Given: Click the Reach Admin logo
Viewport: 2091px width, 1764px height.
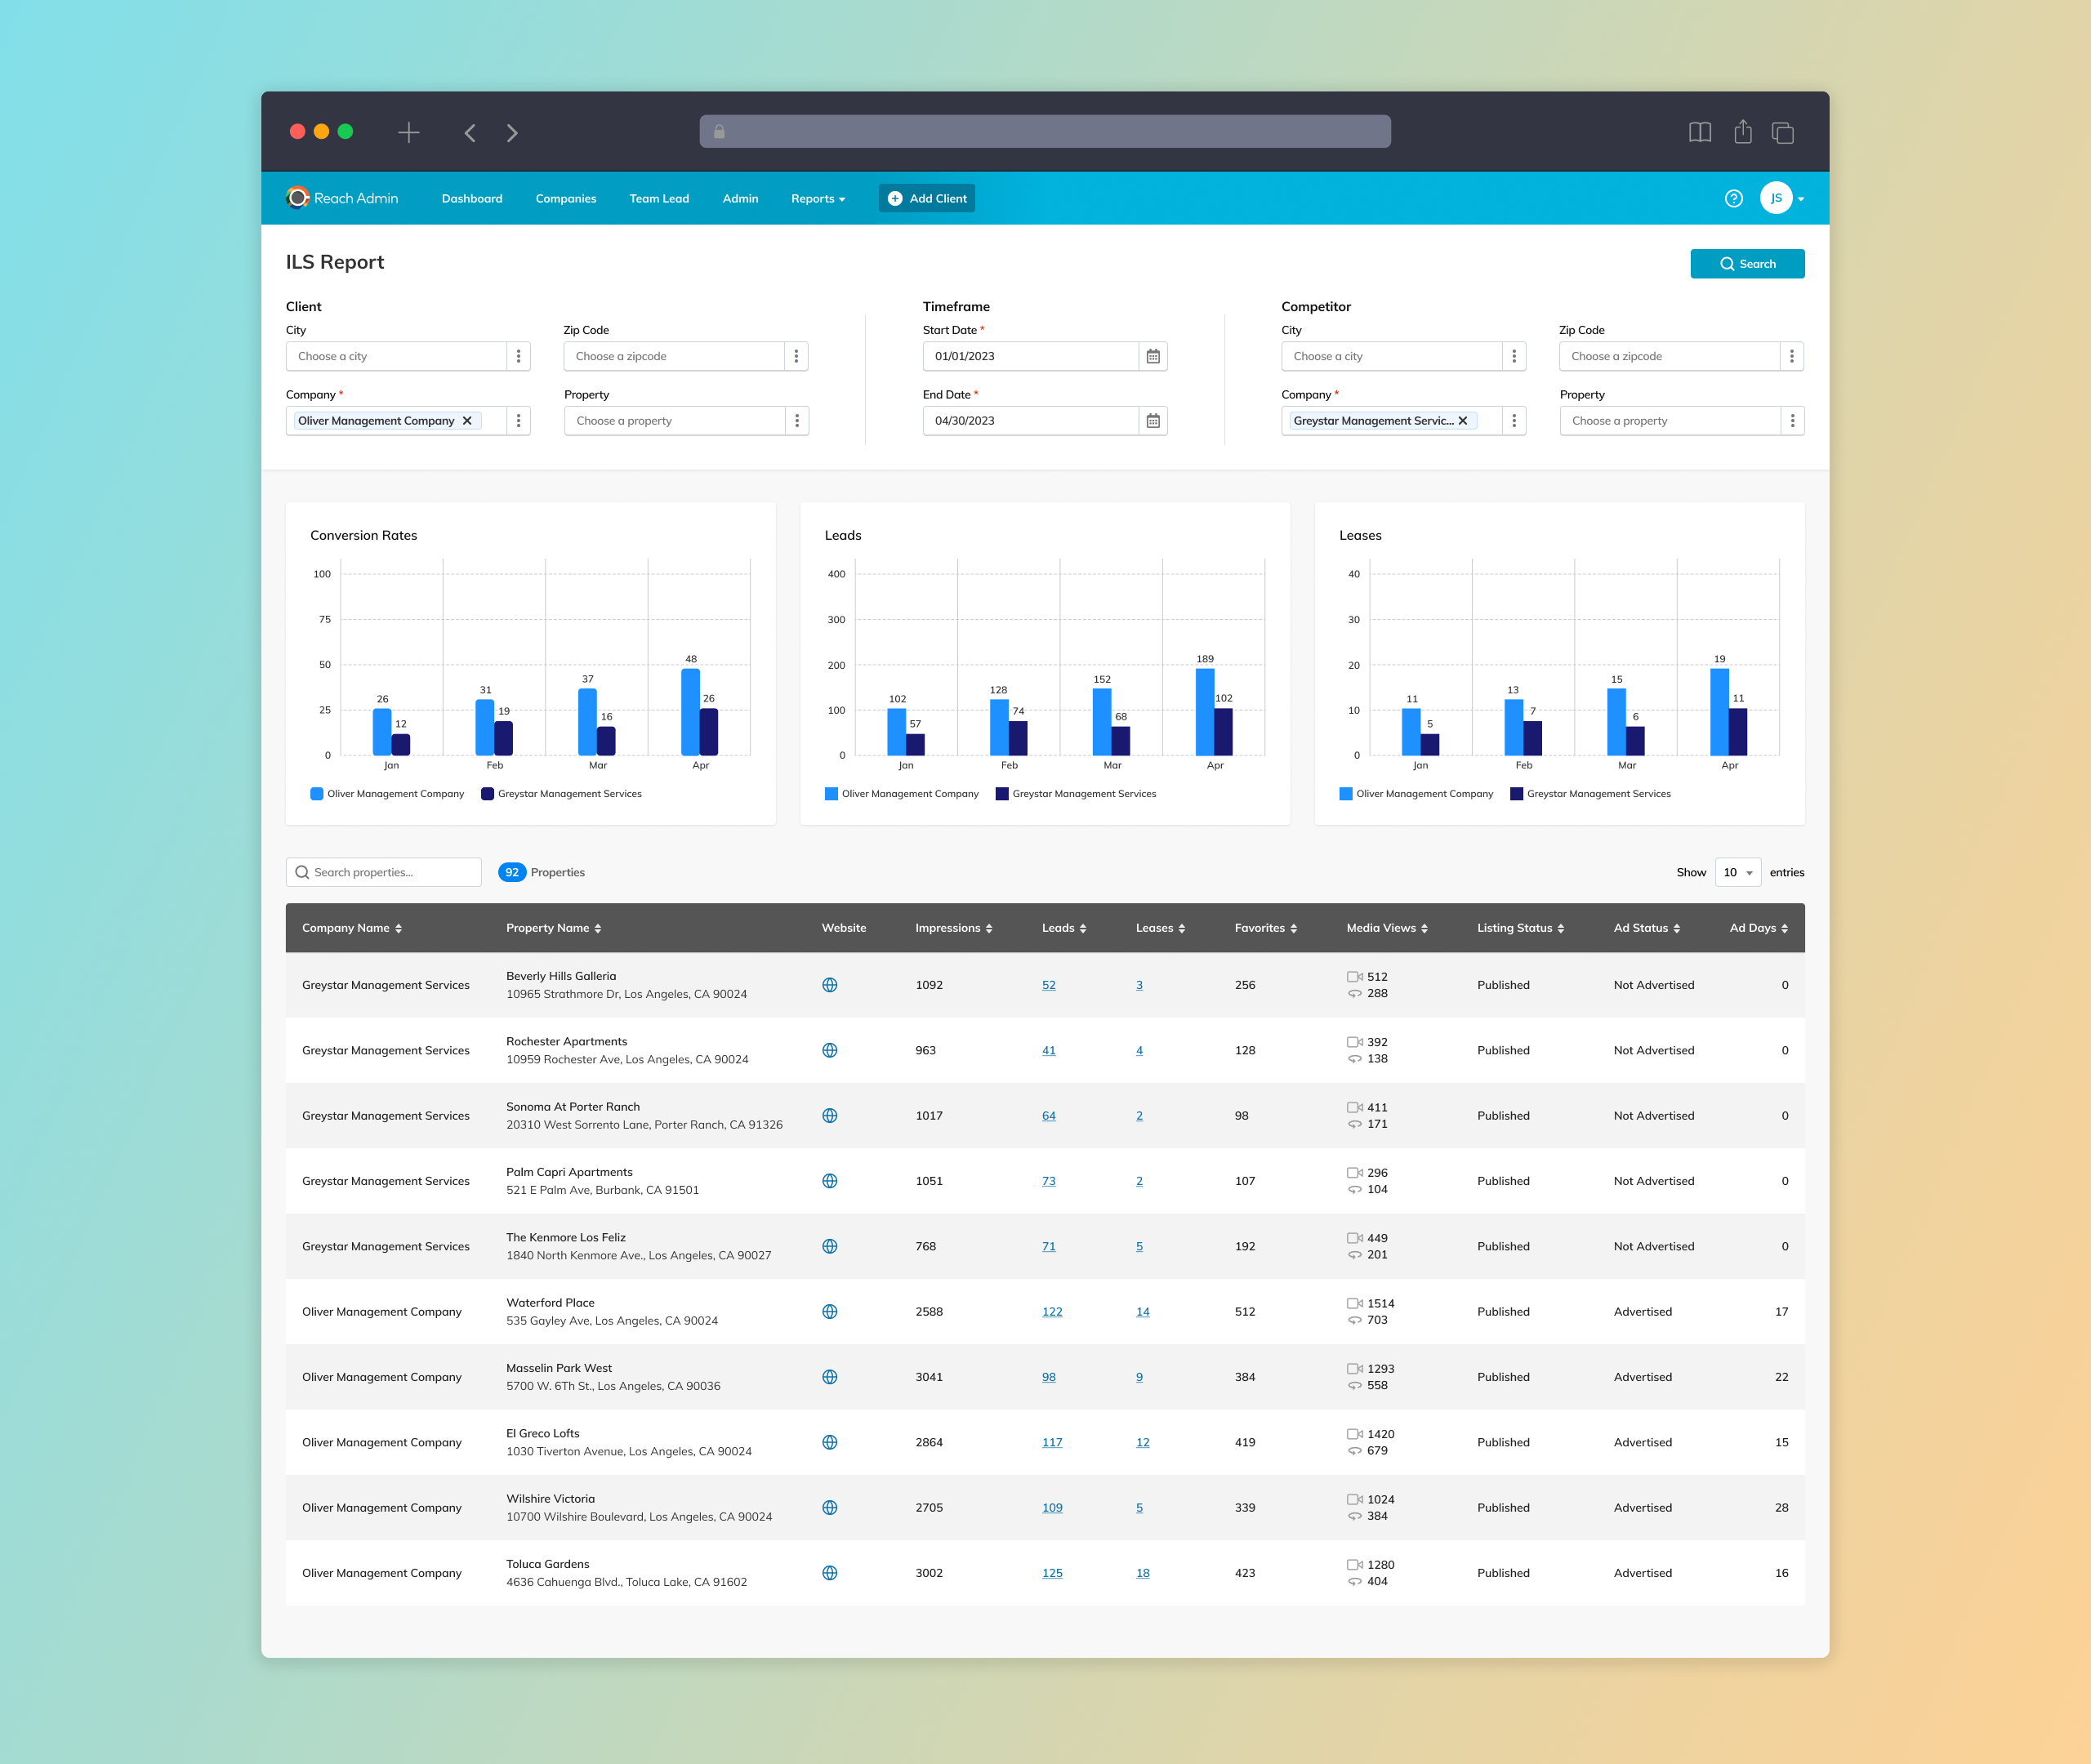Looking at the screenshot, I should (x=342, y=198).
